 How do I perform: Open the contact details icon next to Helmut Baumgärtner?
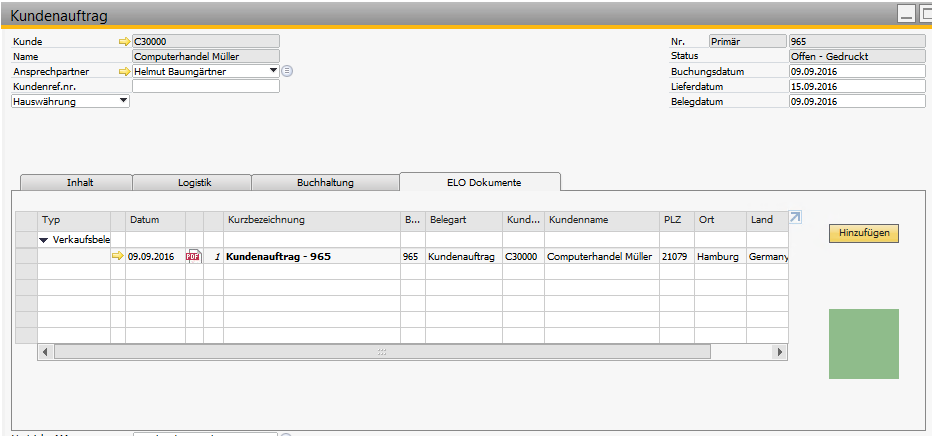click(286, 71)
